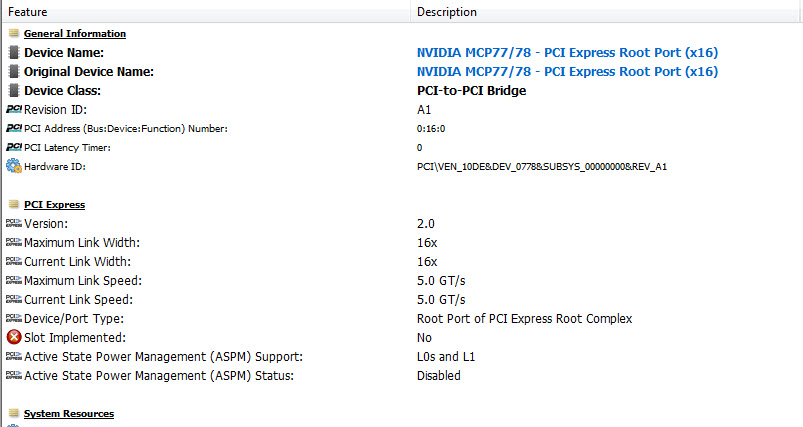This screenshot has height=427, width=803.
Task: Collapse the General Information section header
Action: [x=75, y=34]
